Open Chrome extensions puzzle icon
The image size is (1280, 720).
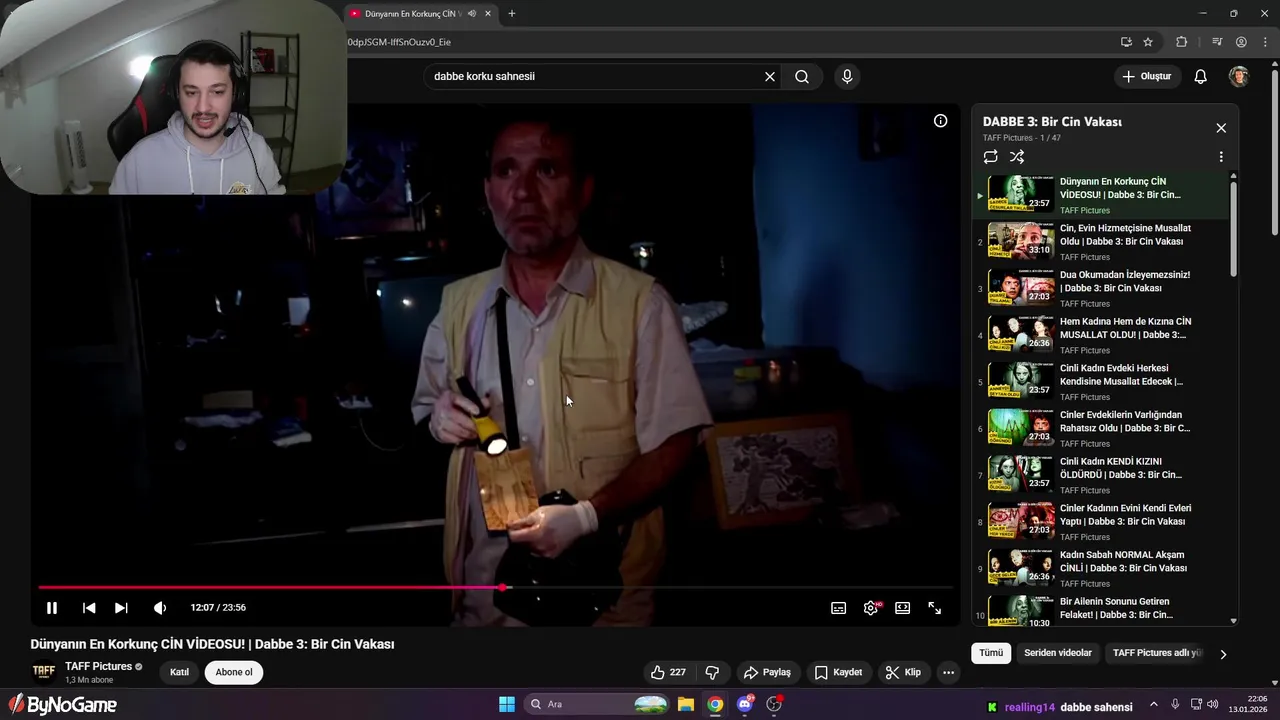[x=1182, y=42]
